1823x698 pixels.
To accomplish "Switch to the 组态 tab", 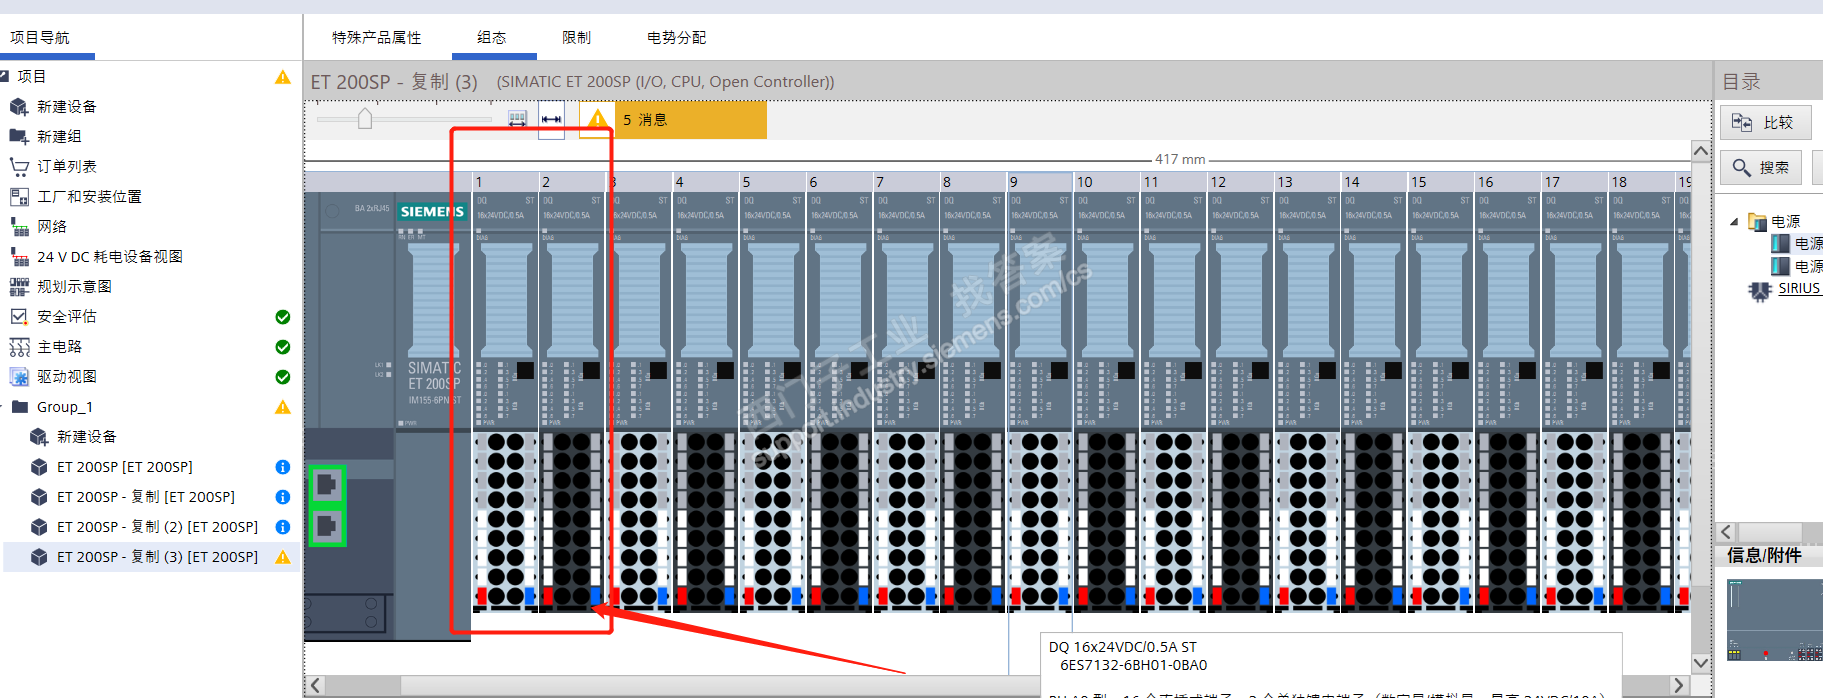I will [492, 38].
